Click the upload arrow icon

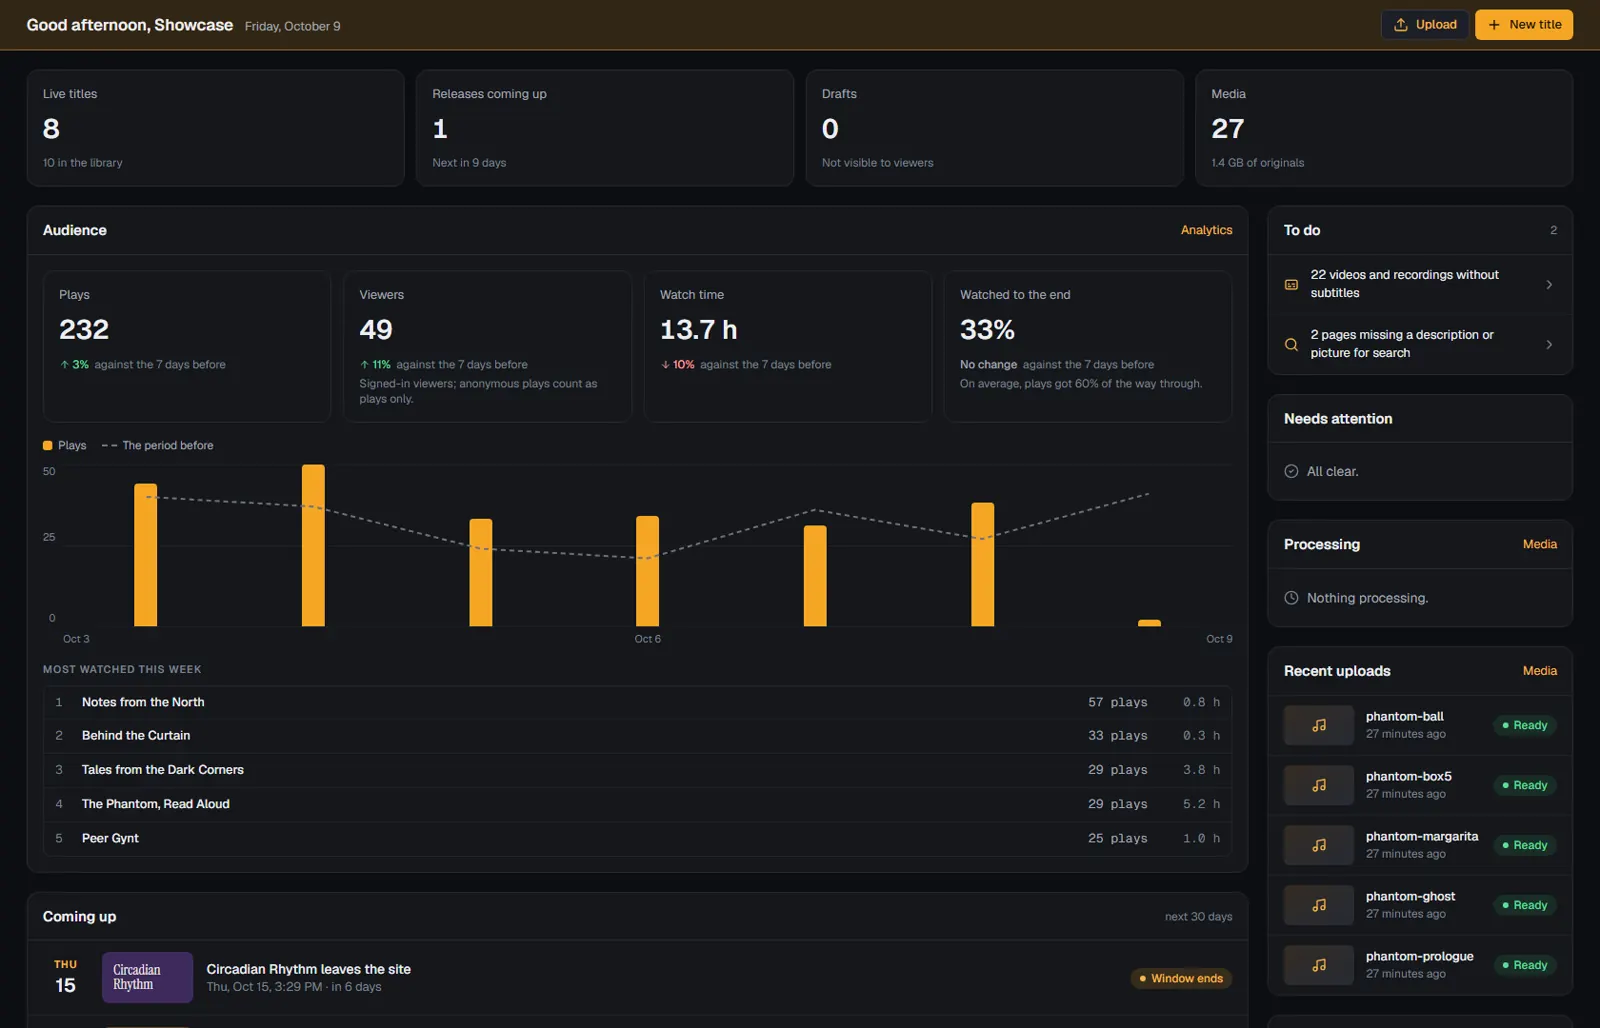point(1400,25)
